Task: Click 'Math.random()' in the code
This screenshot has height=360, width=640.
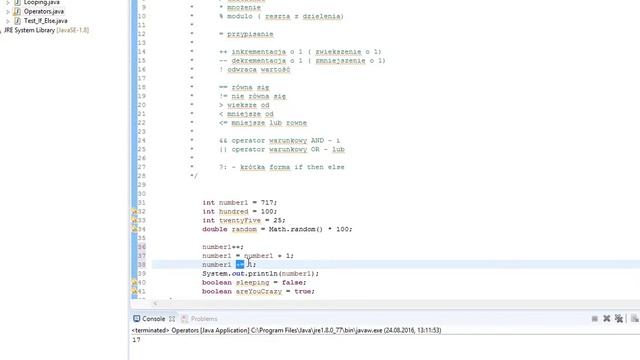Action: coord(296,229)
